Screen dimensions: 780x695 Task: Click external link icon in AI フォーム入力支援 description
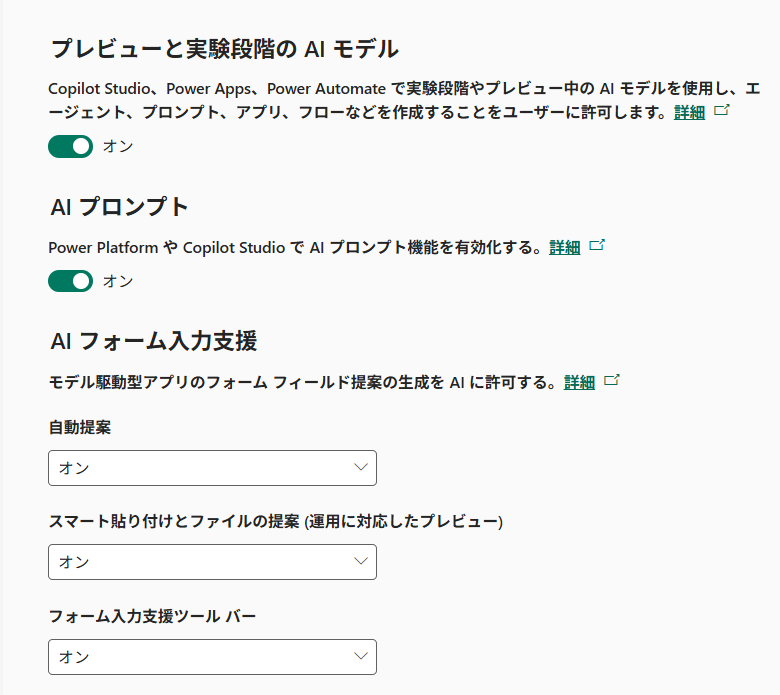tap(612, 380)
